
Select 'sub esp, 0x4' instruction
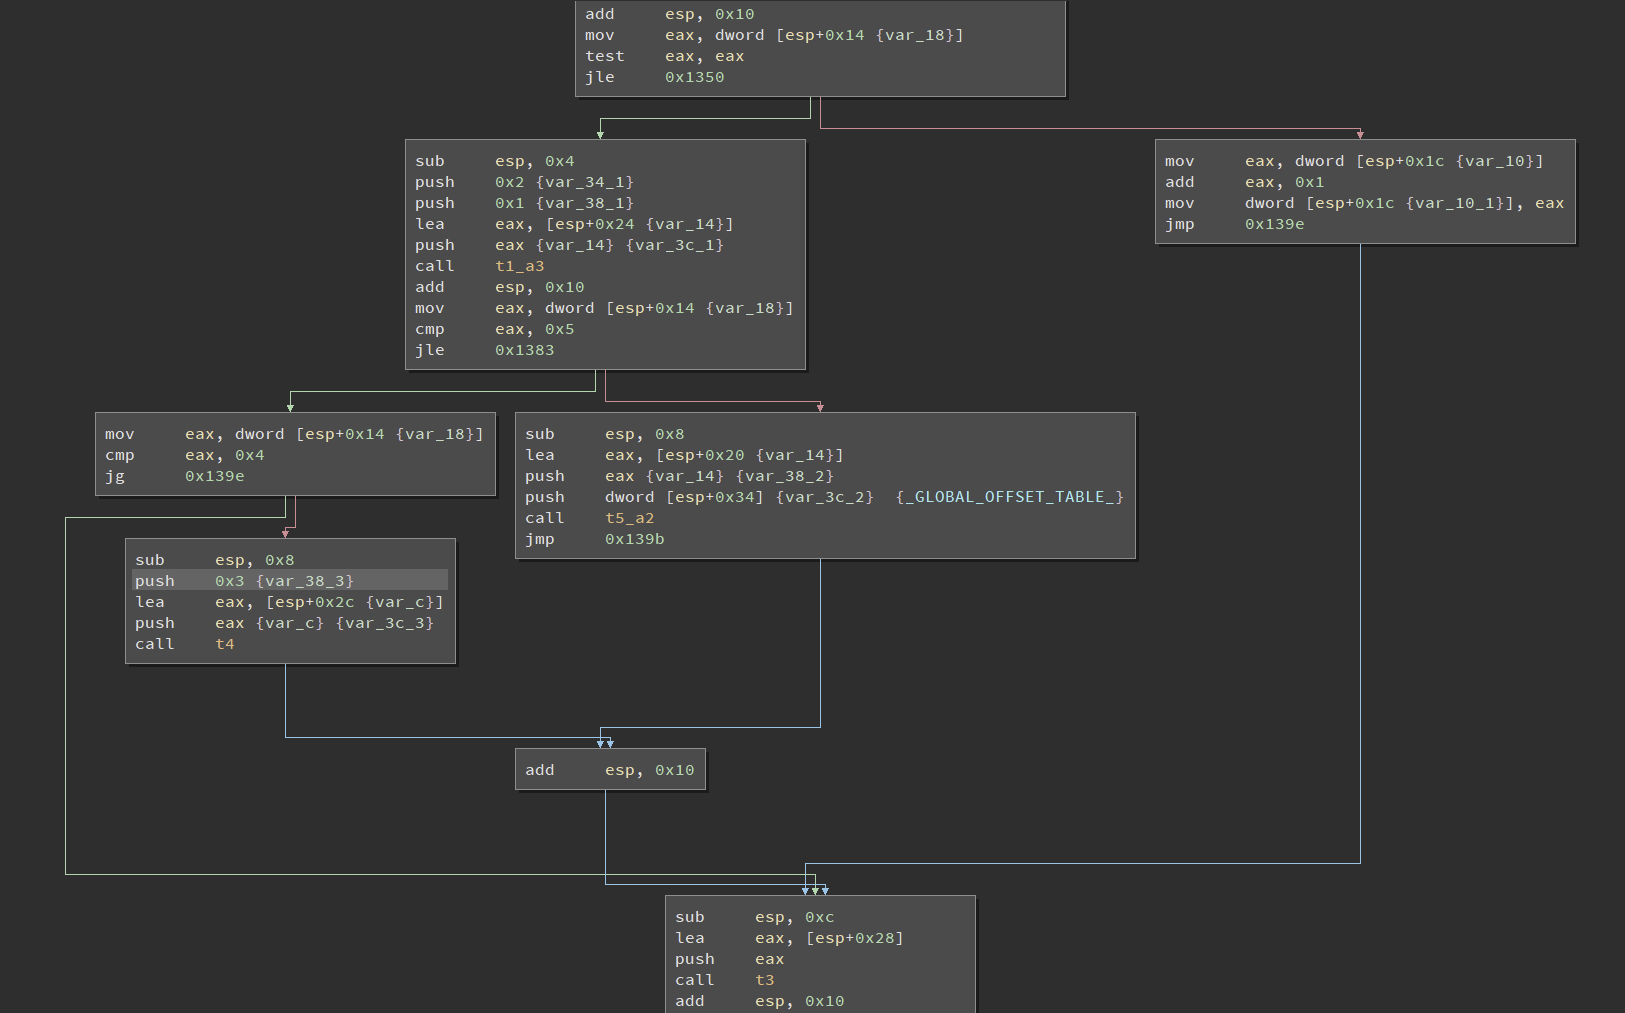click(x=495, y=161)
